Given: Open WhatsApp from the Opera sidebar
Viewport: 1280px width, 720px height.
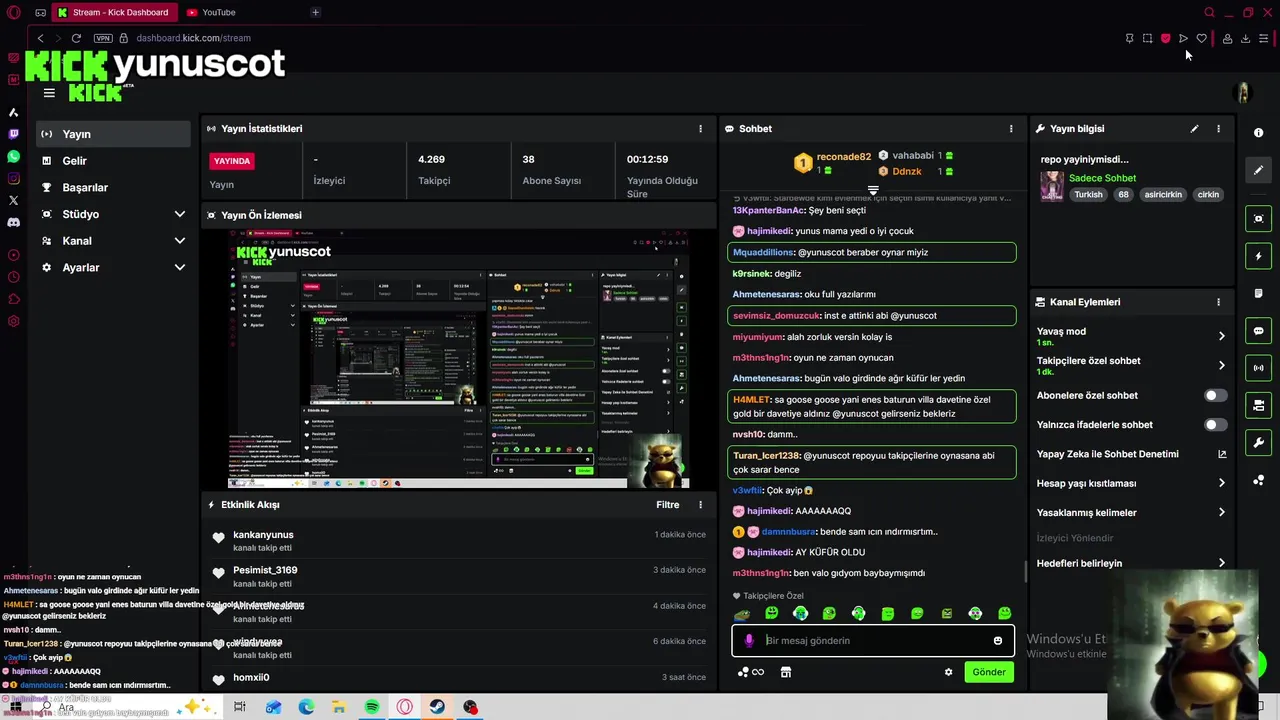Looking at the screenshot, I should tap(13, 157).
